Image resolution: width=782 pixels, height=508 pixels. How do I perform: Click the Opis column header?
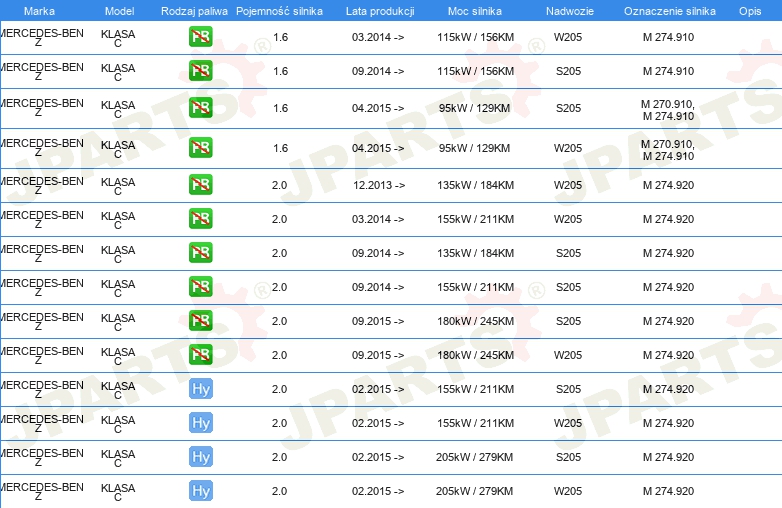tap(750, 11)
